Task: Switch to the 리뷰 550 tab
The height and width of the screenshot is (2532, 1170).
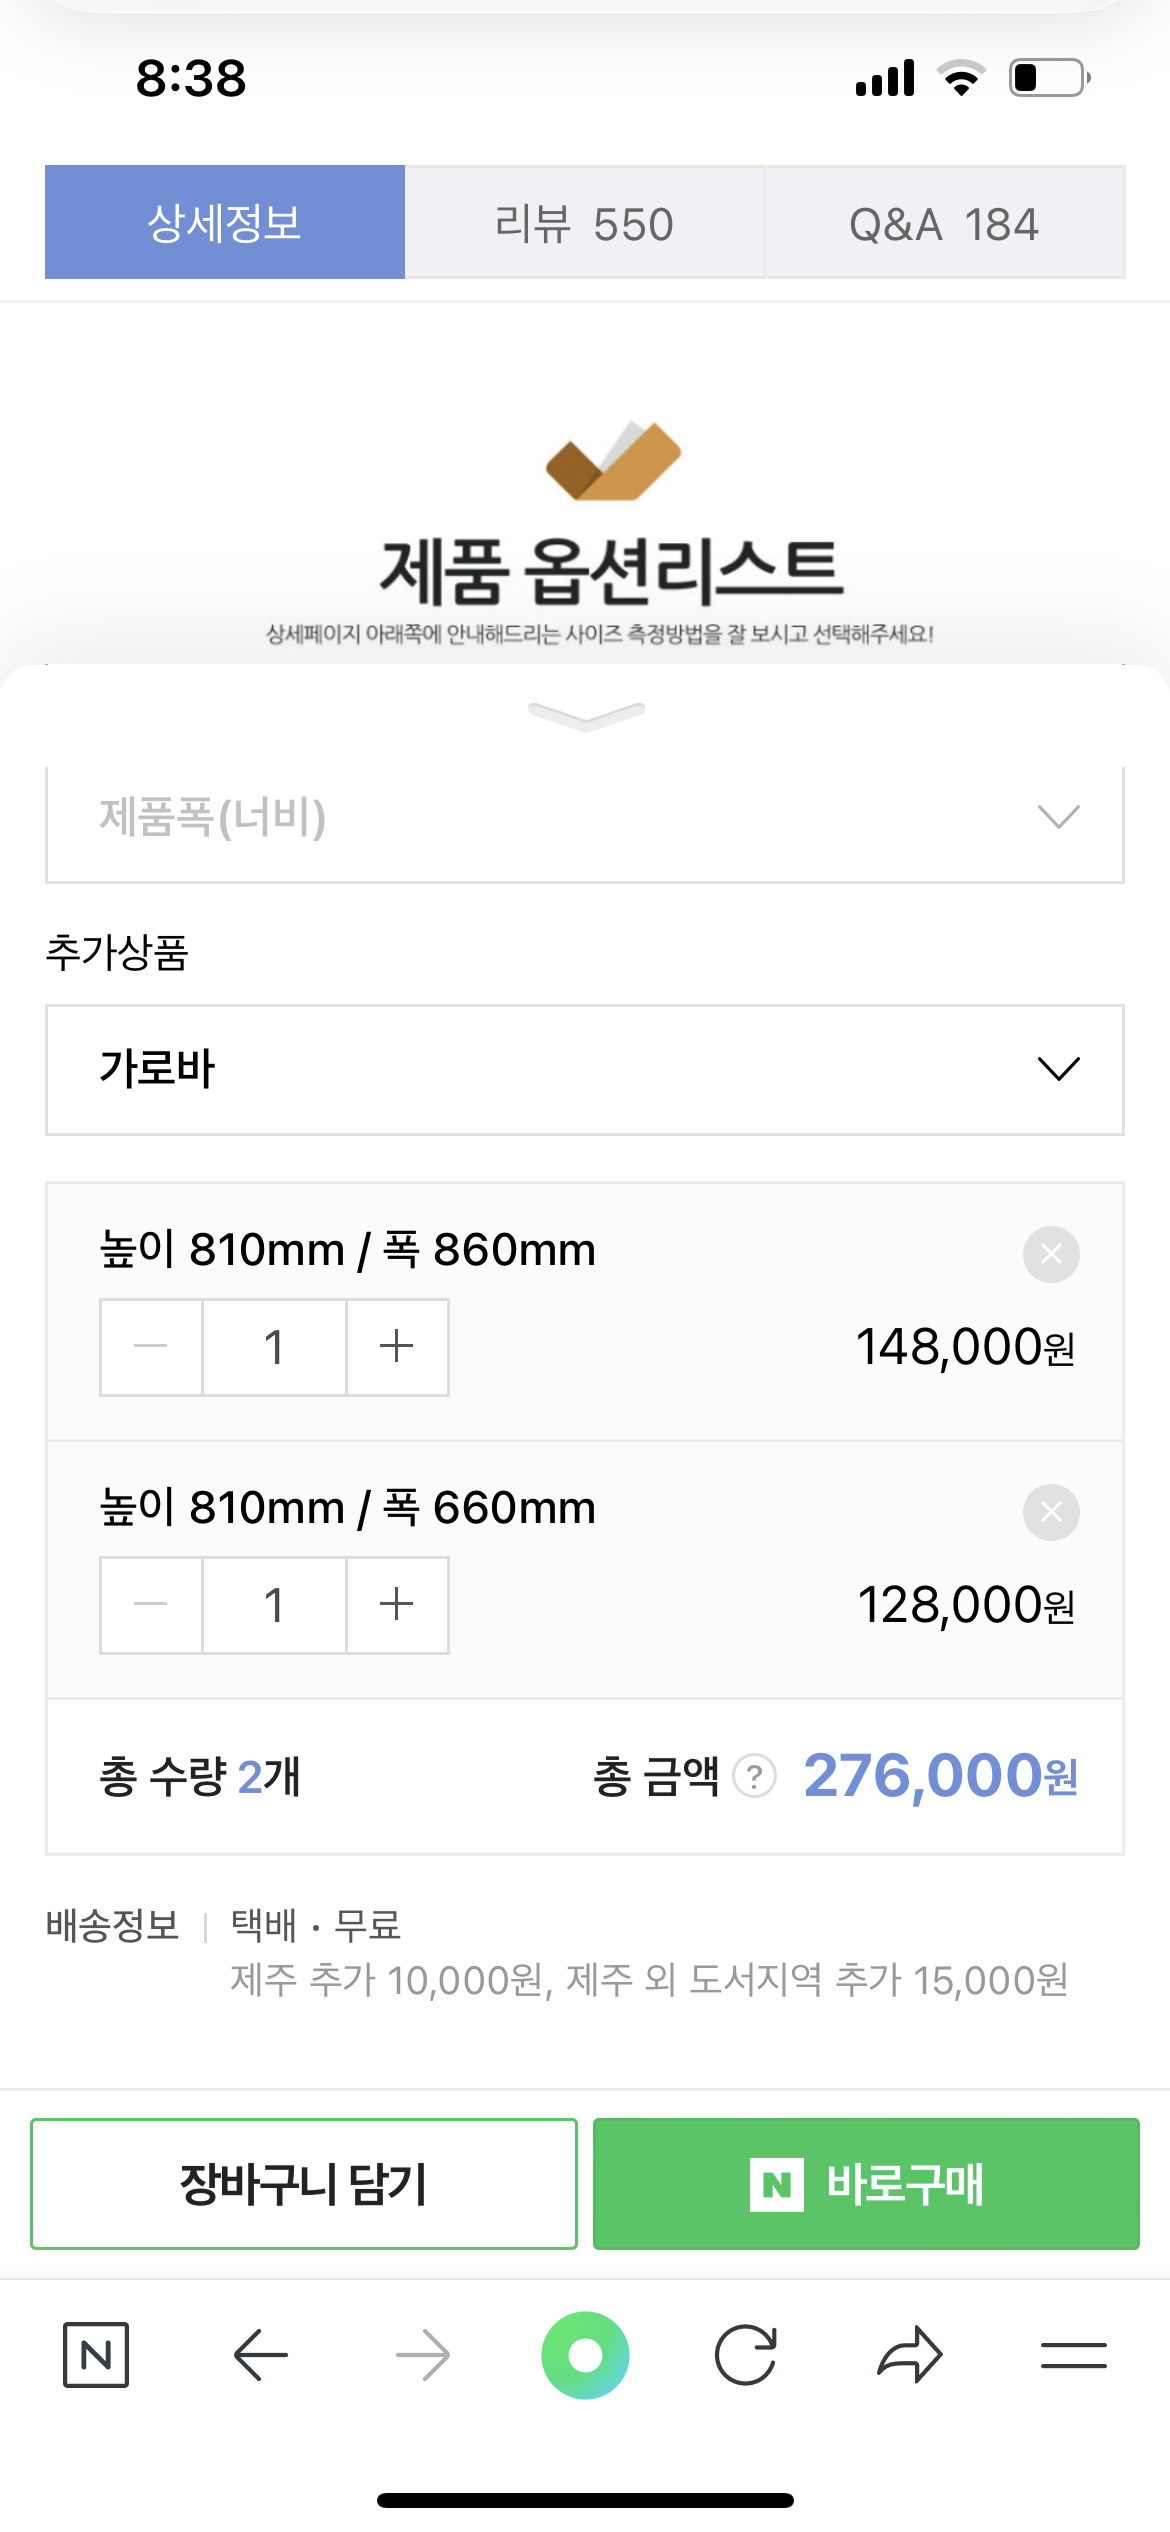Action: tap(585, 223)
